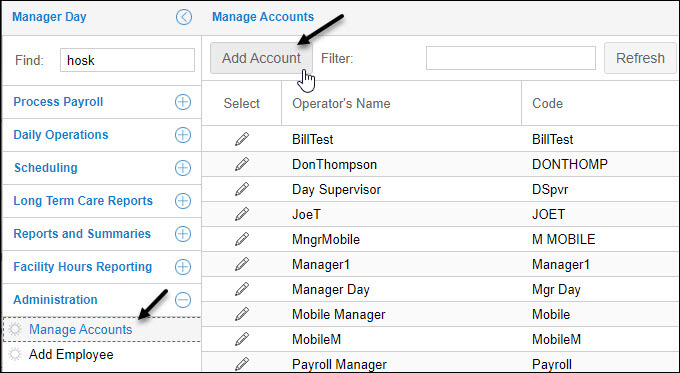Open the Scheduling menu section

[x=46, y=168]
